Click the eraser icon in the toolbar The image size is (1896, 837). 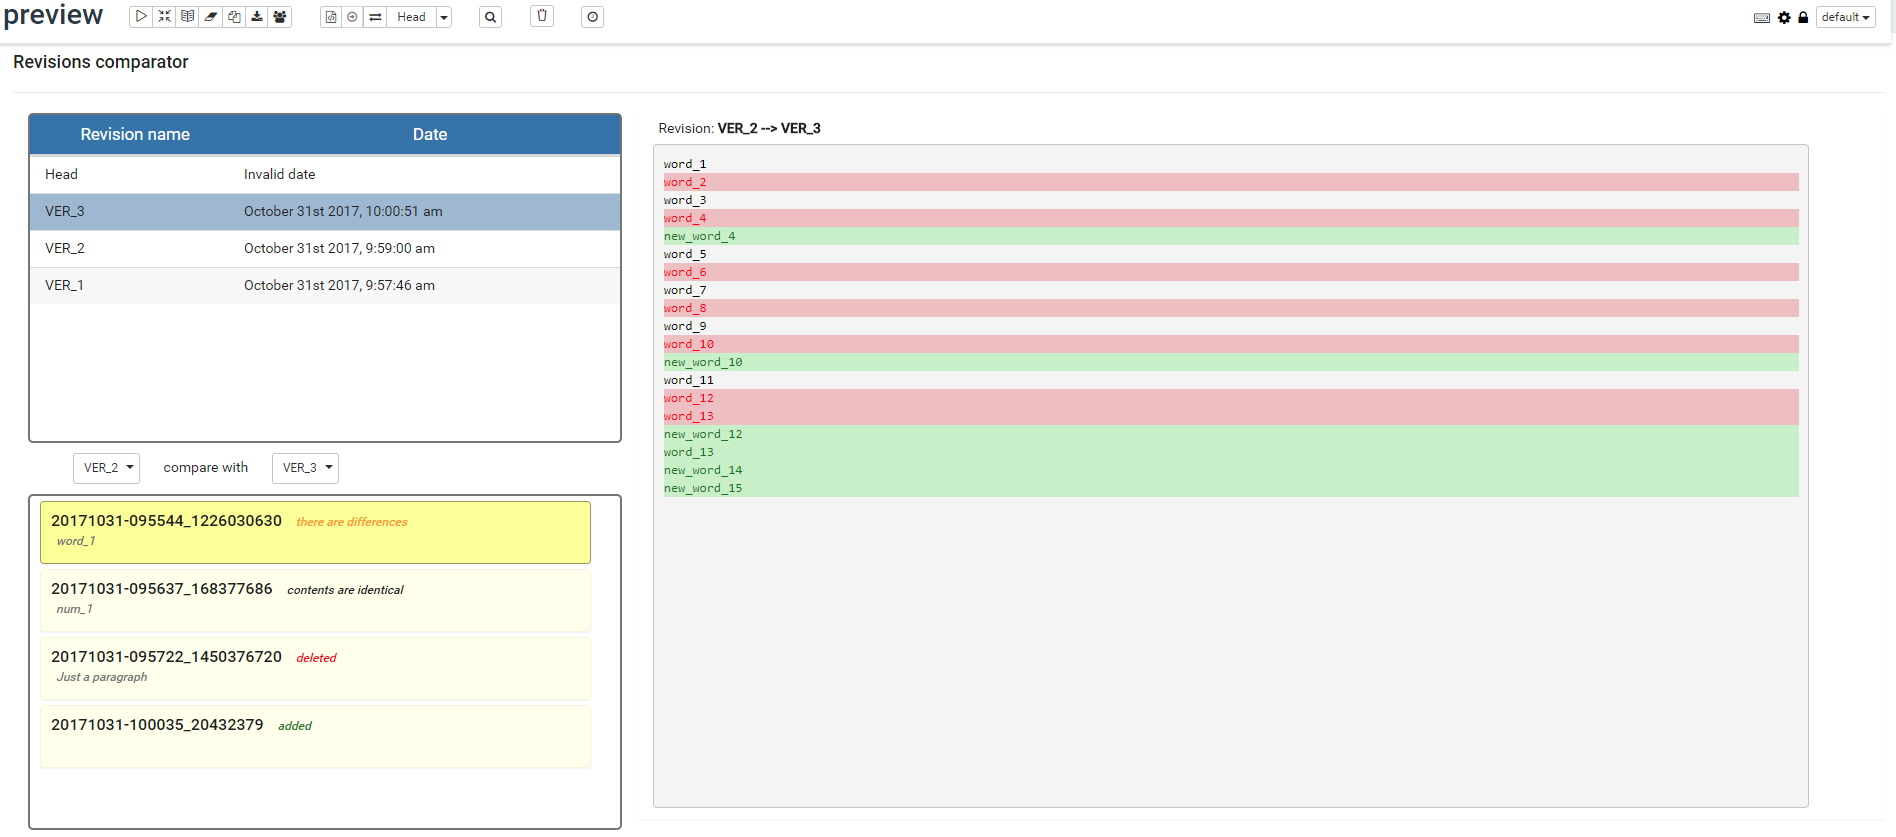211,17
